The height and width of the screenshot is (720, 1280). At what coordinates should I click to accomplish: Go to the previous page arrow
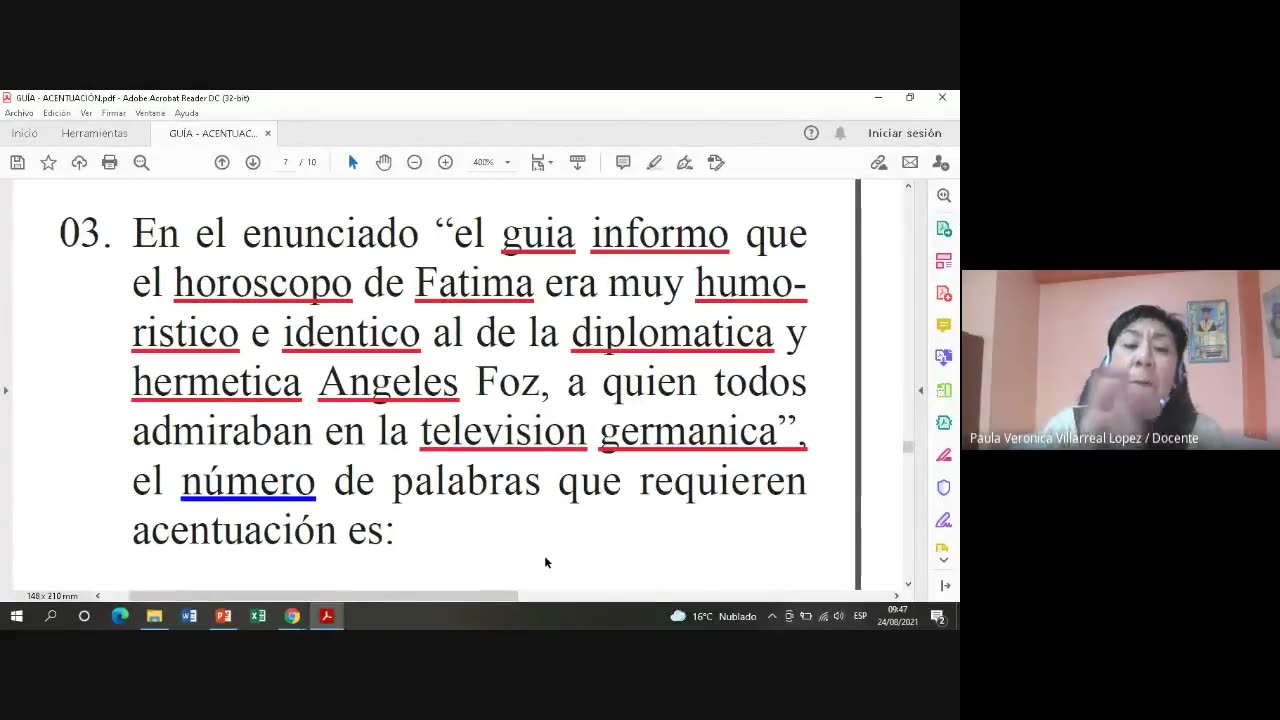pyautogui.click(x=222, y=162)
